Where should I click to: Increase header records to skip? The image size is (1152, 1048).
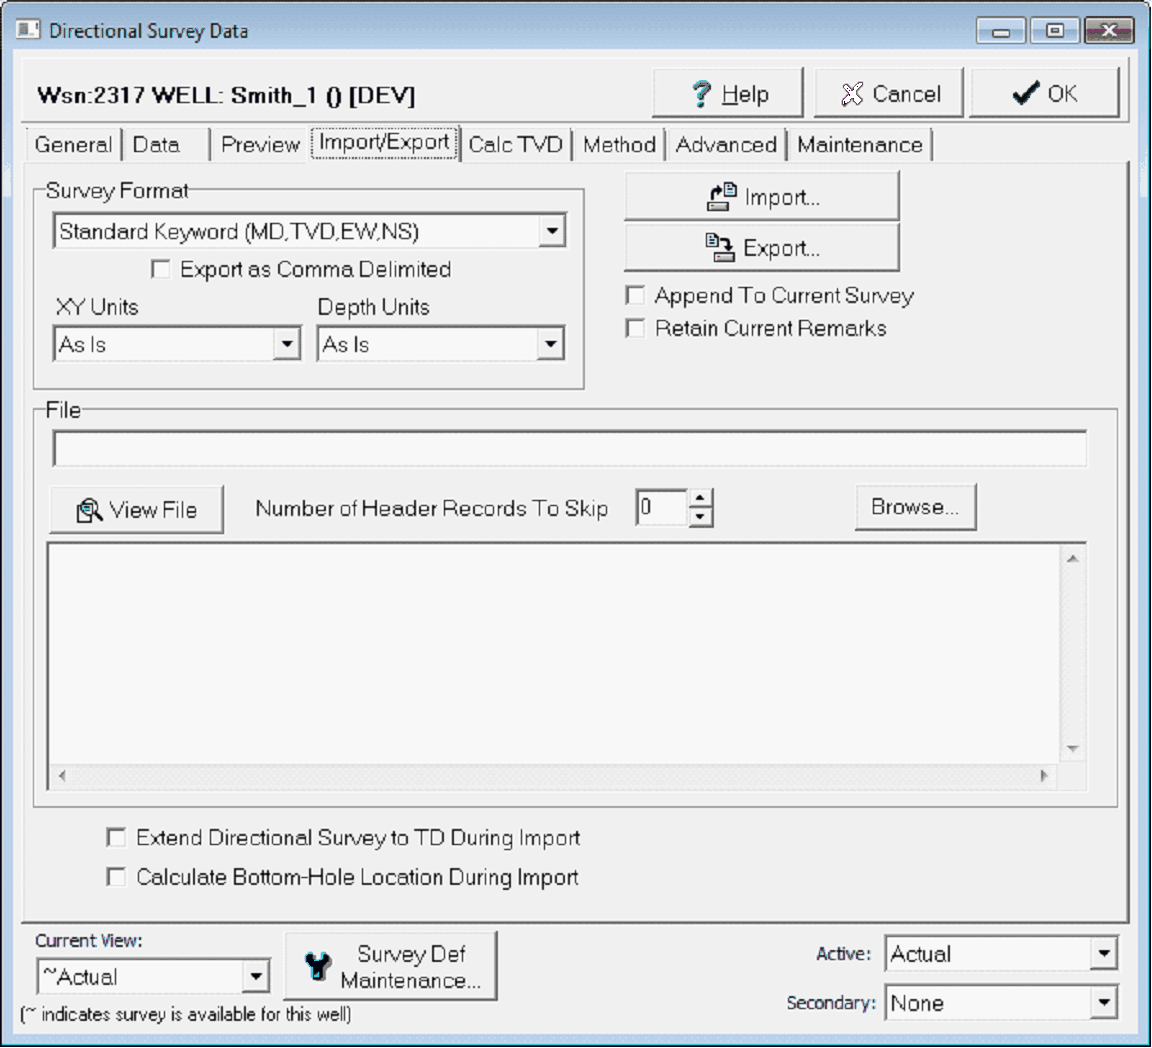coord(701,498)
